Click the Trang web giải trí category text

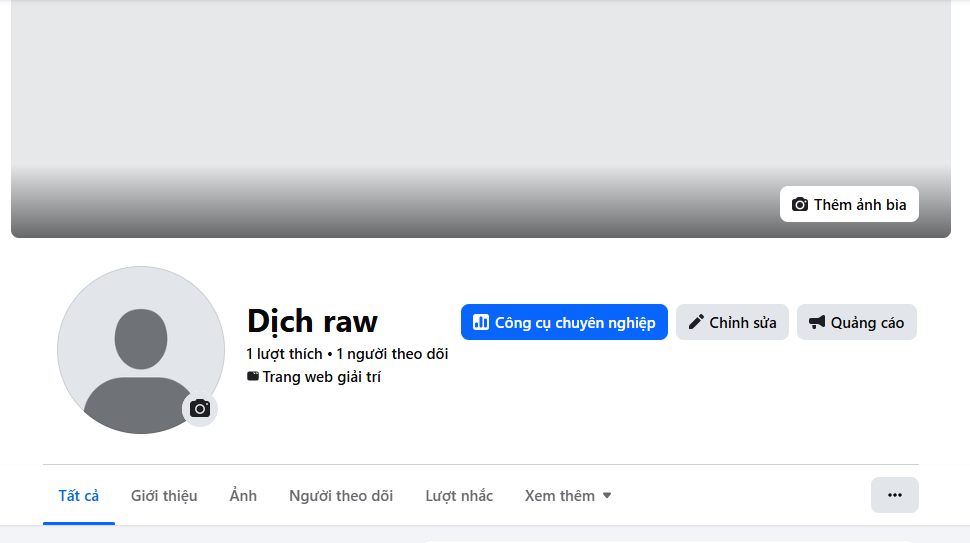[x=321, y=377]
